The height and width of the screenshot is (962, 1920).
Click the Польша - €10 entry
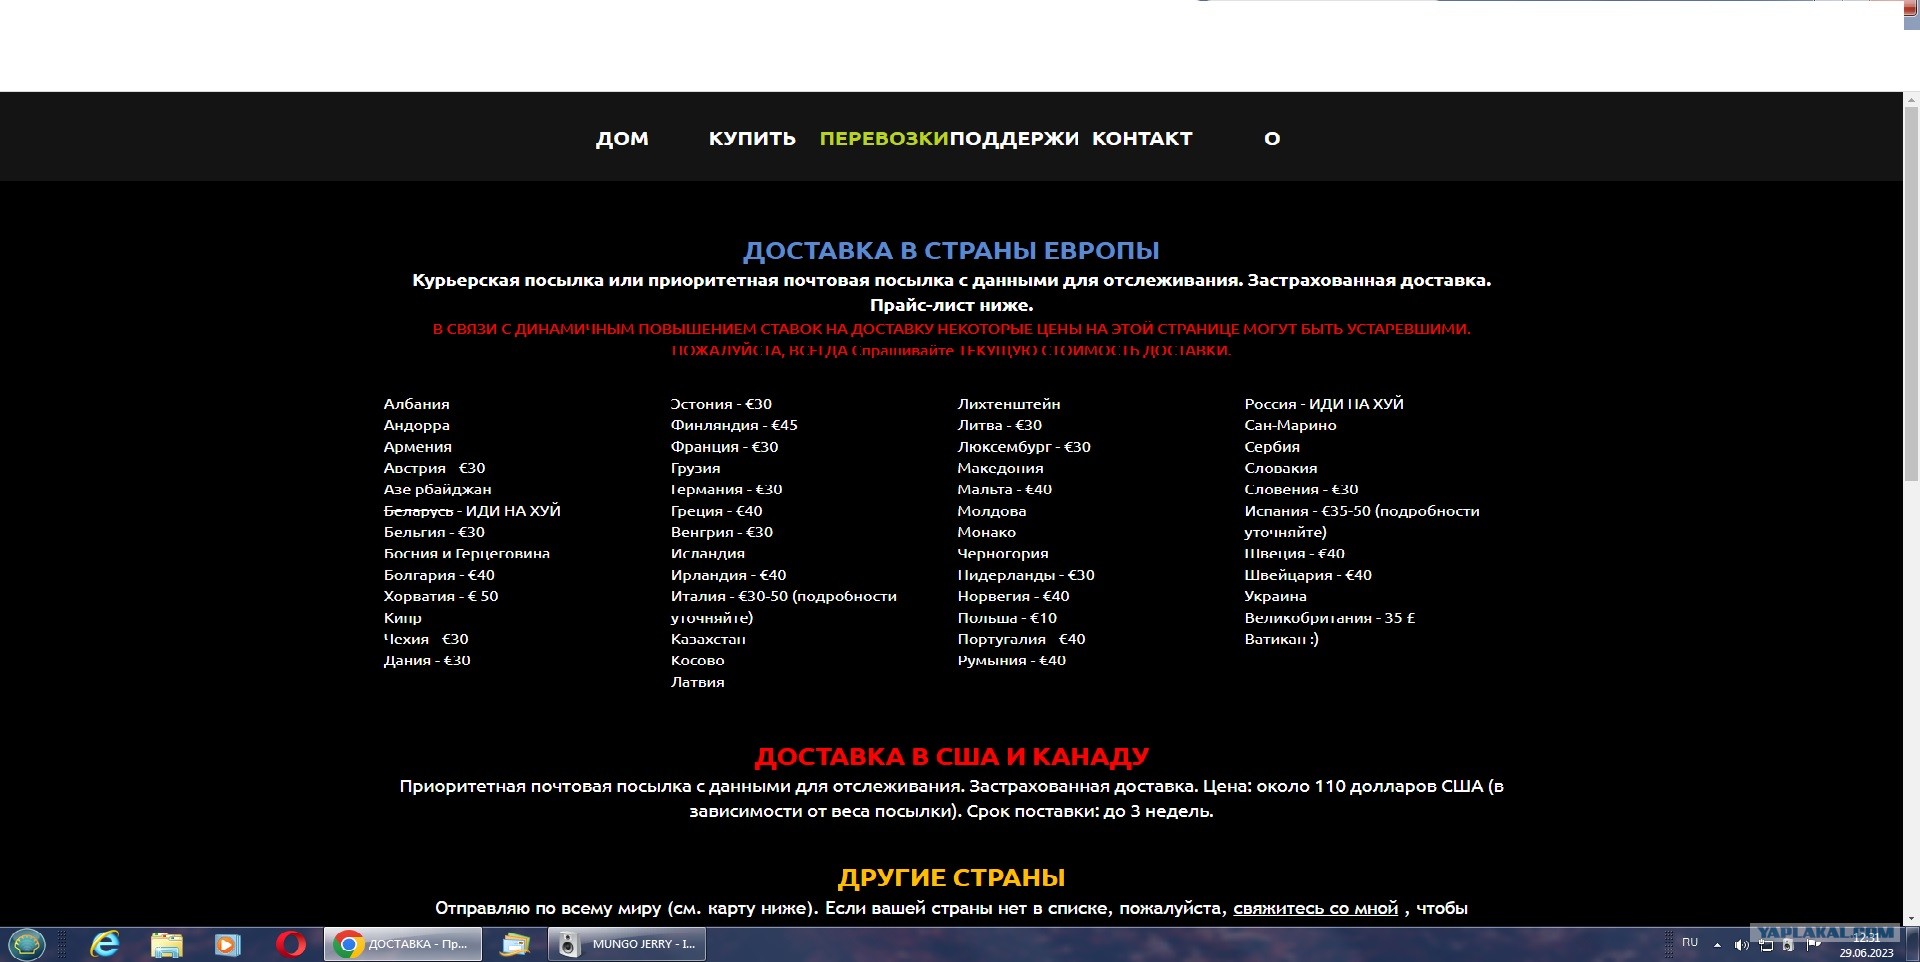pos(1007,618)
